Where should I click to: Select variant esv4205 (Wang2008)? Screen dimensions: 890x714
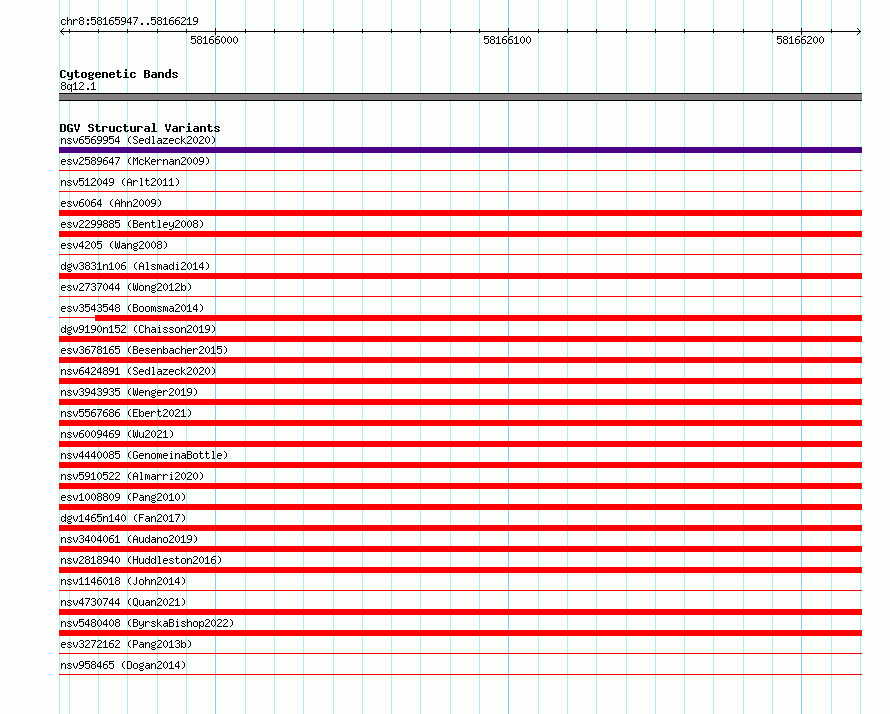[114, 245]
